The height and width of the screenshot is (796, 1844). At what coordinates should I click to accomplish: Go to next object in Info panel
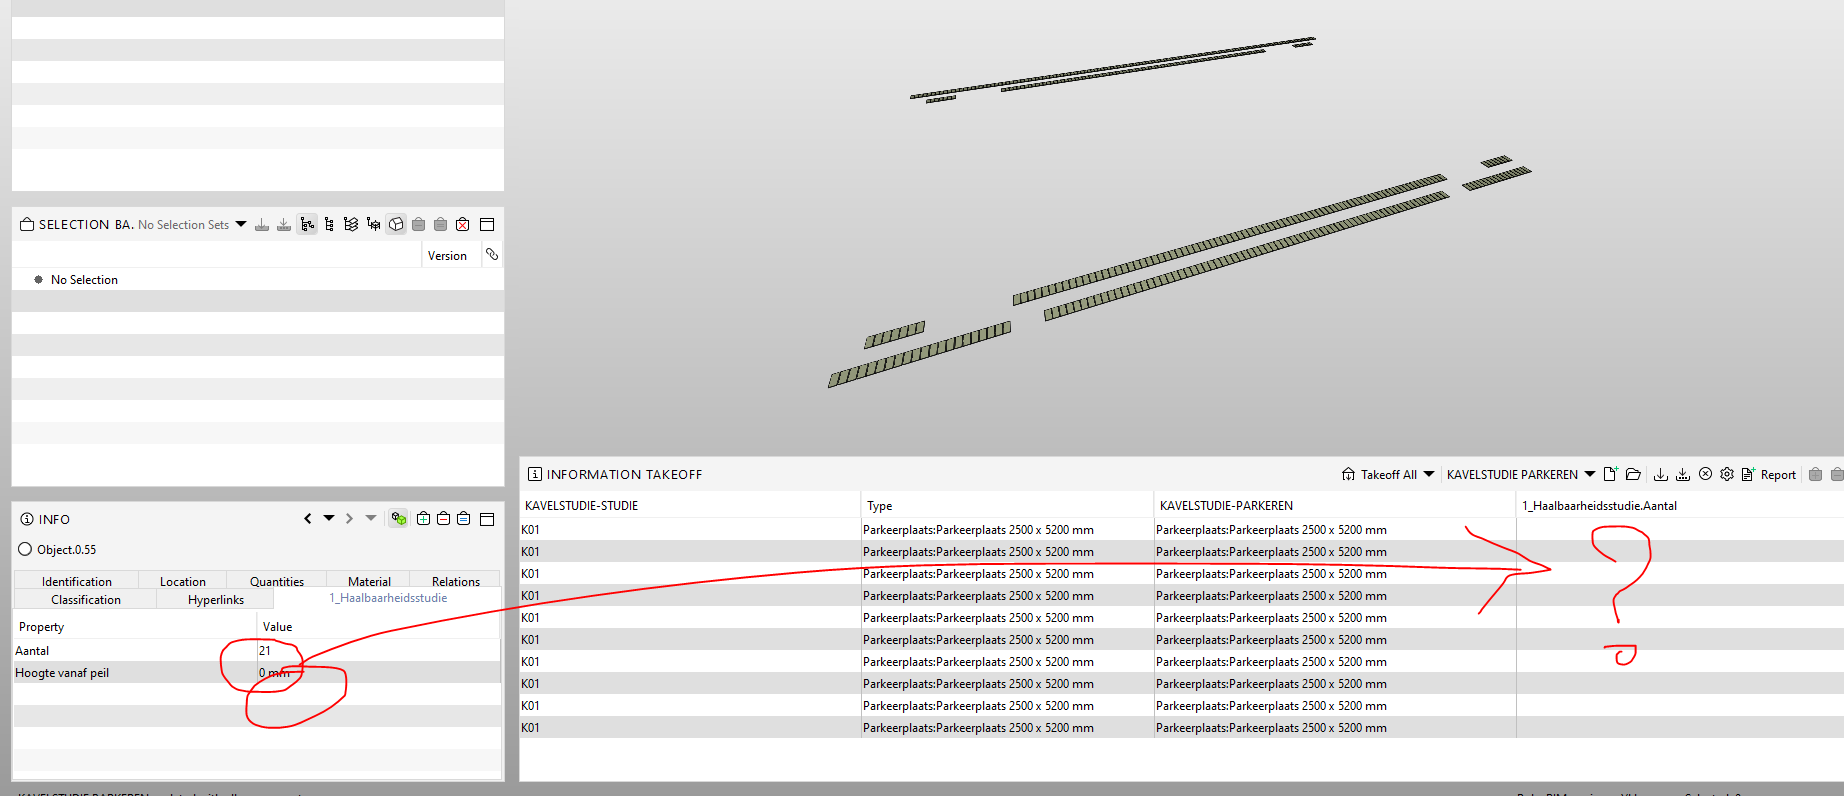tap(349, 519)
